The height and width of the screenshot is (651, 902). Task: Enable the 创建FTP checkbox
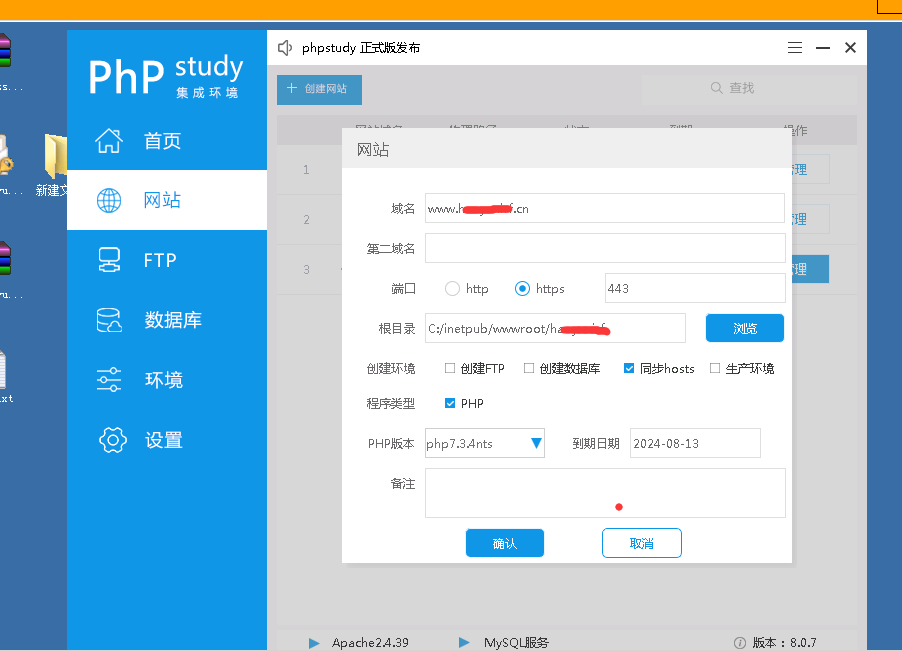coord(450,368)
